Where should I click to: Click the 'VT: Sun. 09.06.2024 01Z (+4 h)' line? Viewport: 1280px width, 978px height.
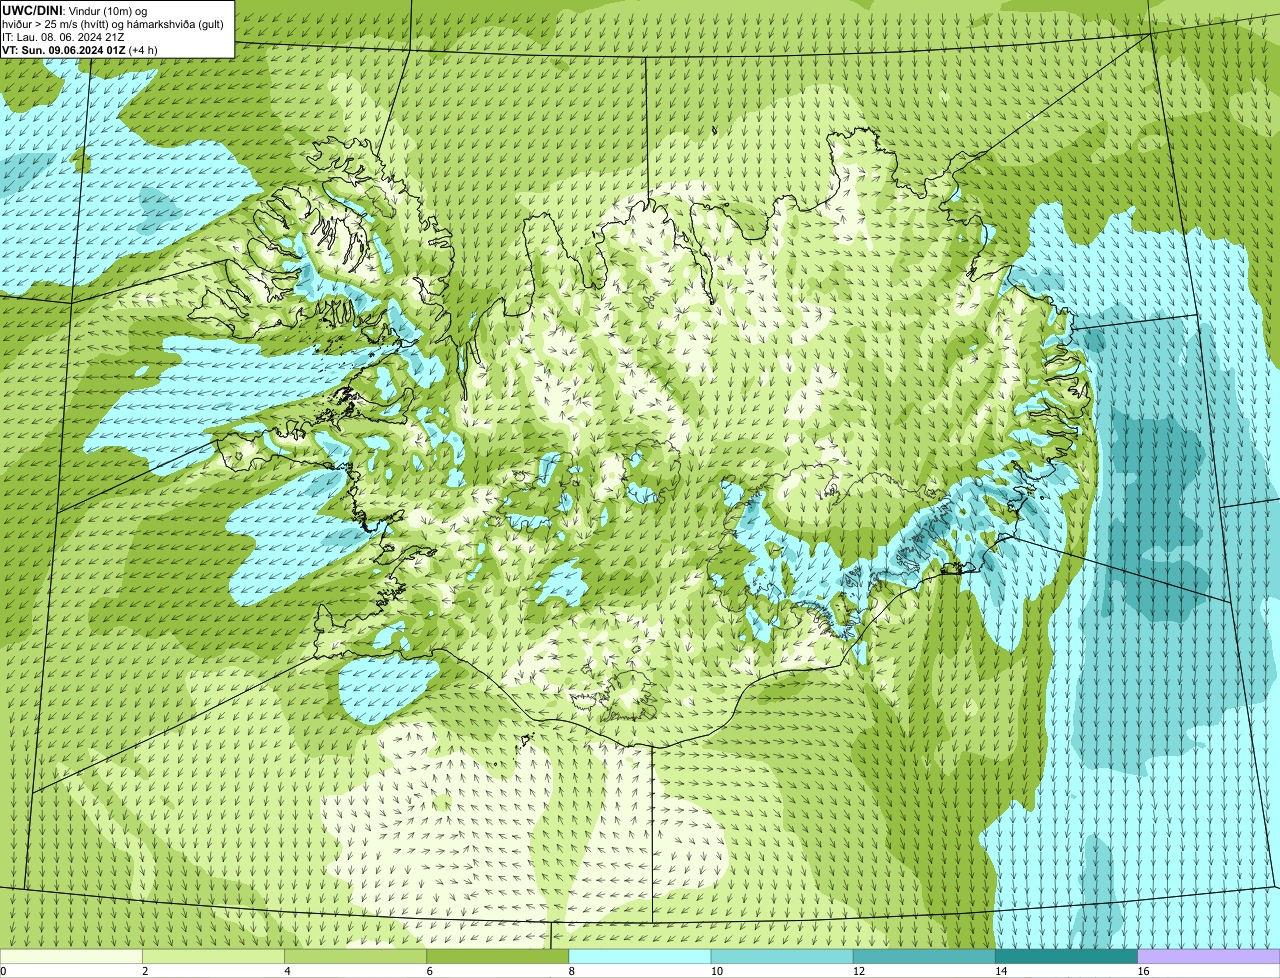80,49
